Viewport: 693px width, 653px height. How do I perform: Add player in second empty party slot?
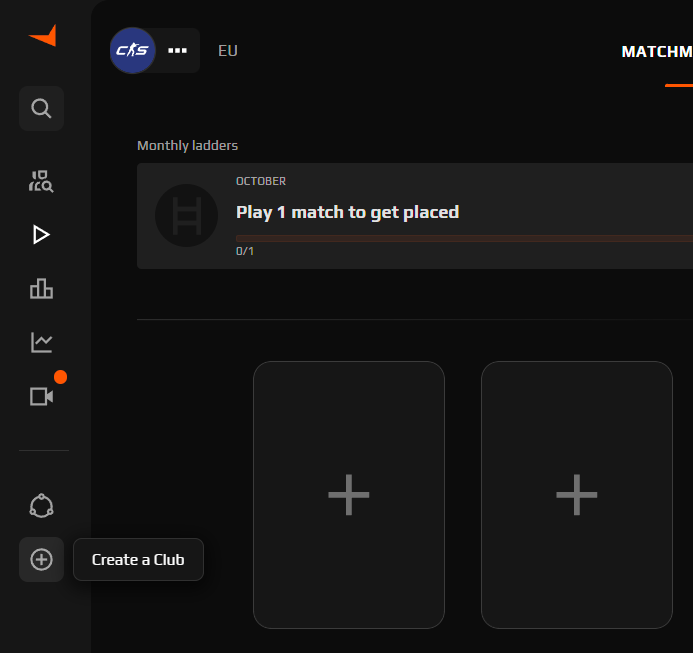[x=577, y=495]
